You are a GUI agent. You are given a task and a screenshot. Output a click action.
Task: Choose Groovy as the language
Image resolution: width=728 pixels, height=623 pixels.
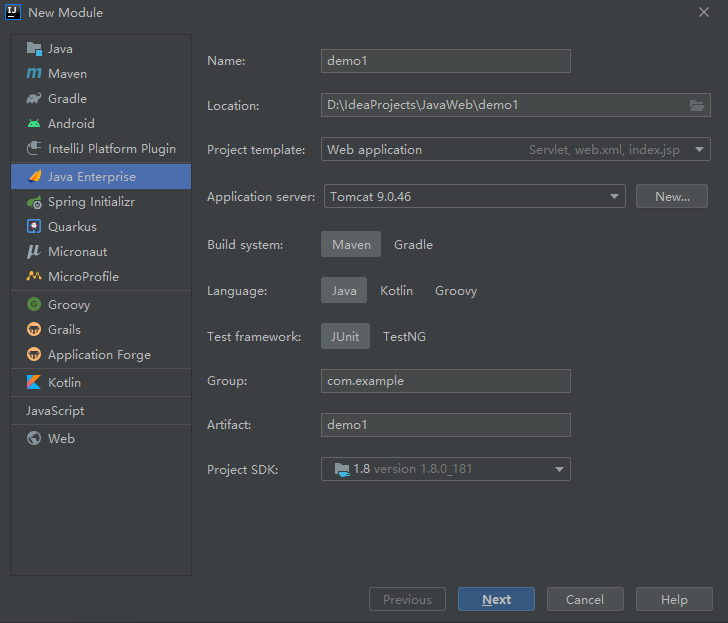[x=456, y=291]
